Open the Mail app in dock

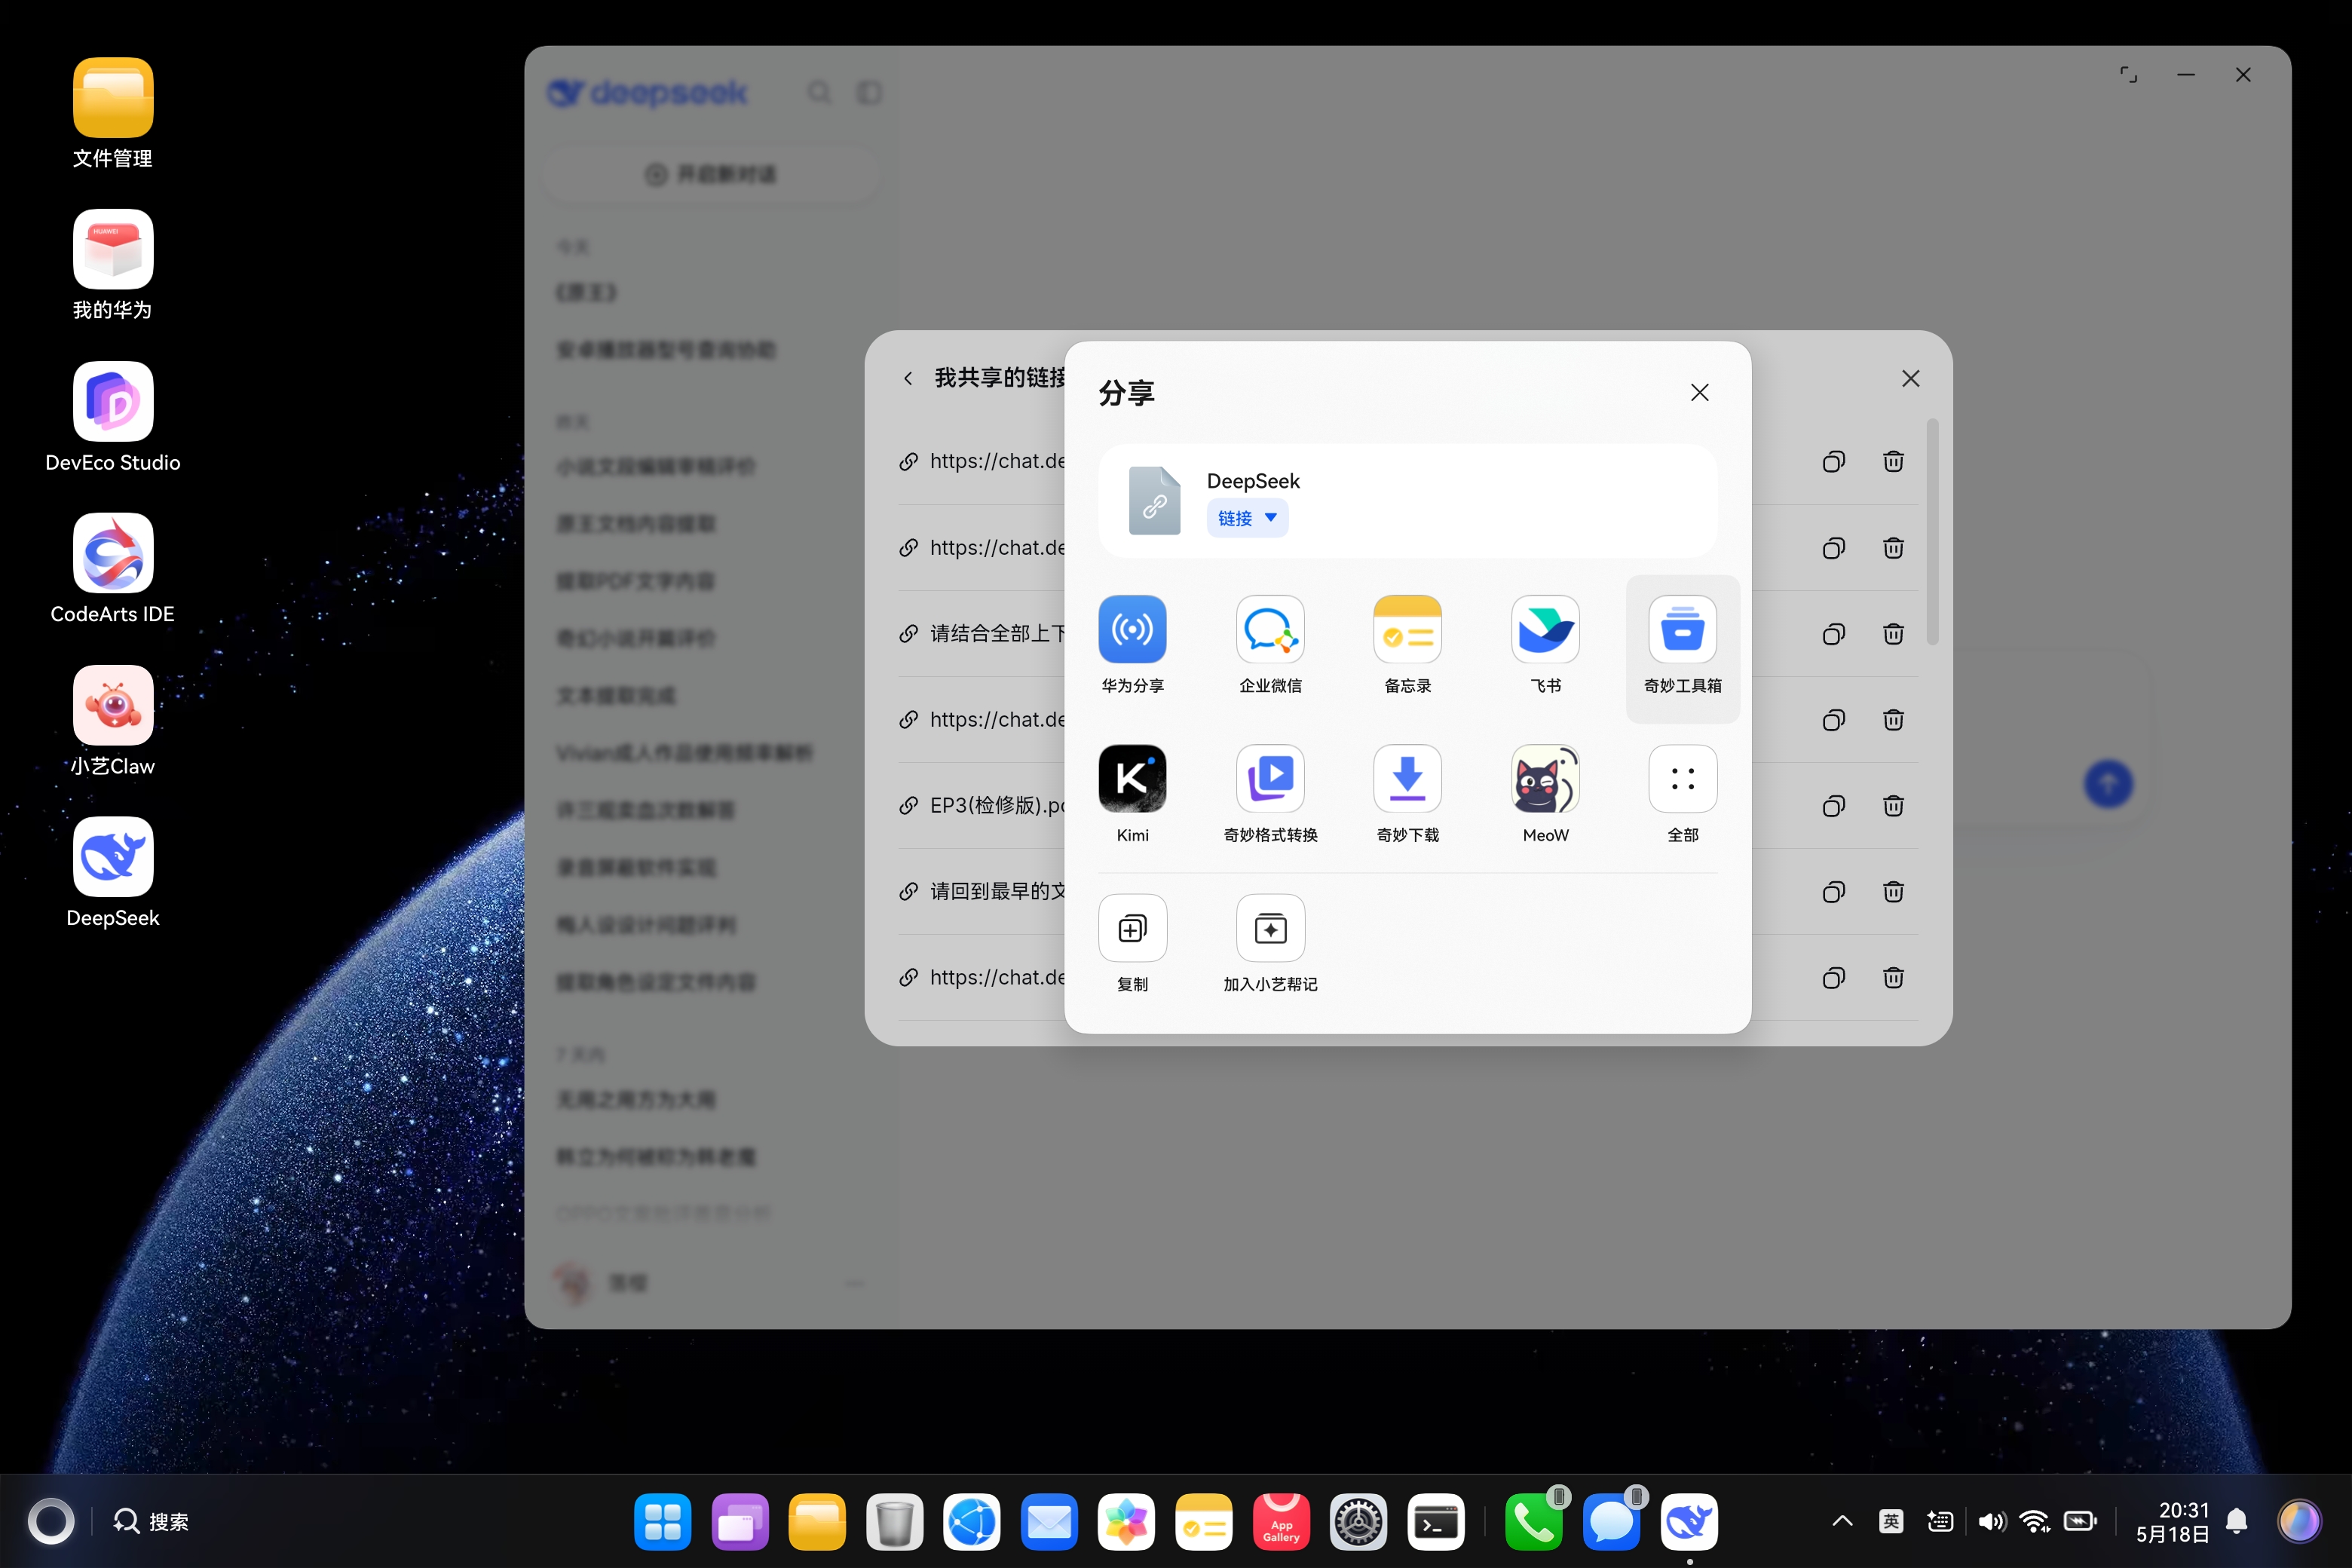[1049, 1522]
